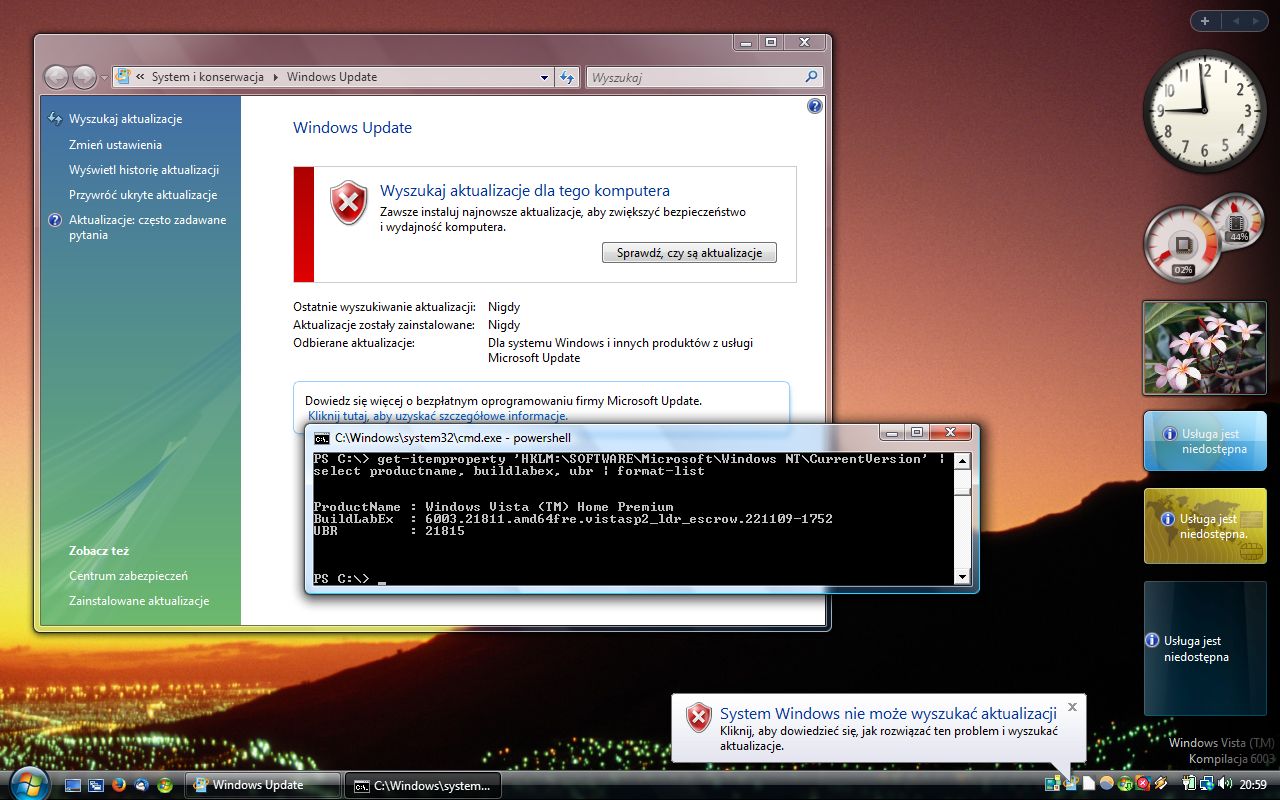Open Help via the question mark icon

(813, 105)
